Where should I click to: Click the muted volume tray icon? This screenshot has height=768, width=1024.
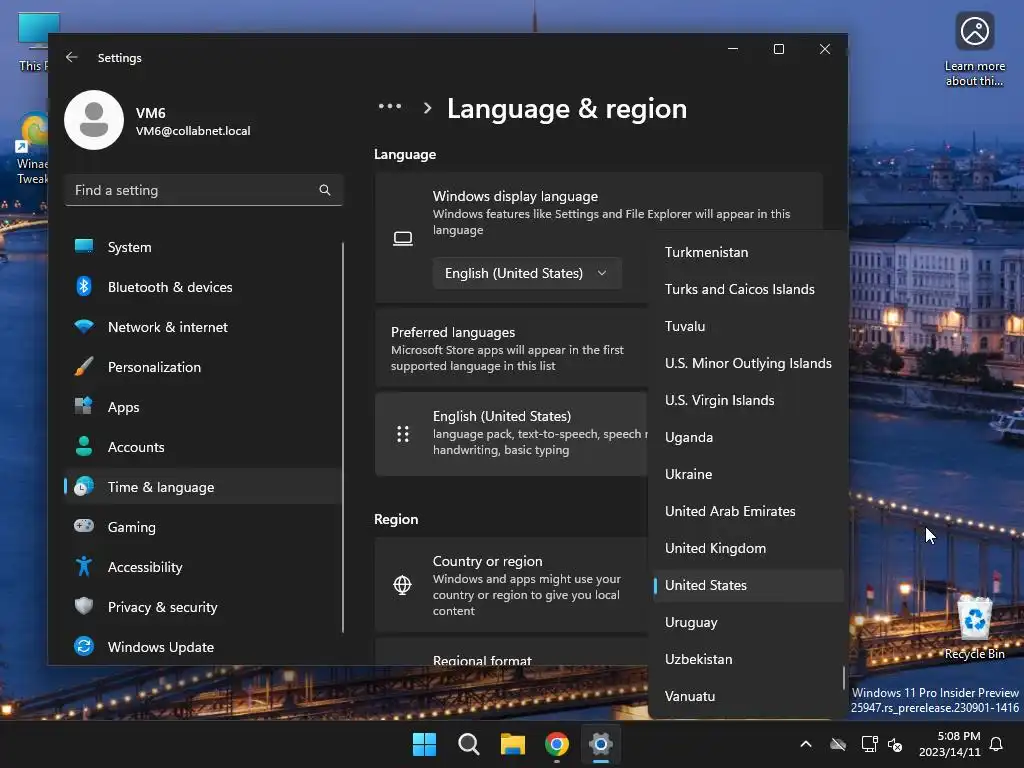tap(895, 744)
